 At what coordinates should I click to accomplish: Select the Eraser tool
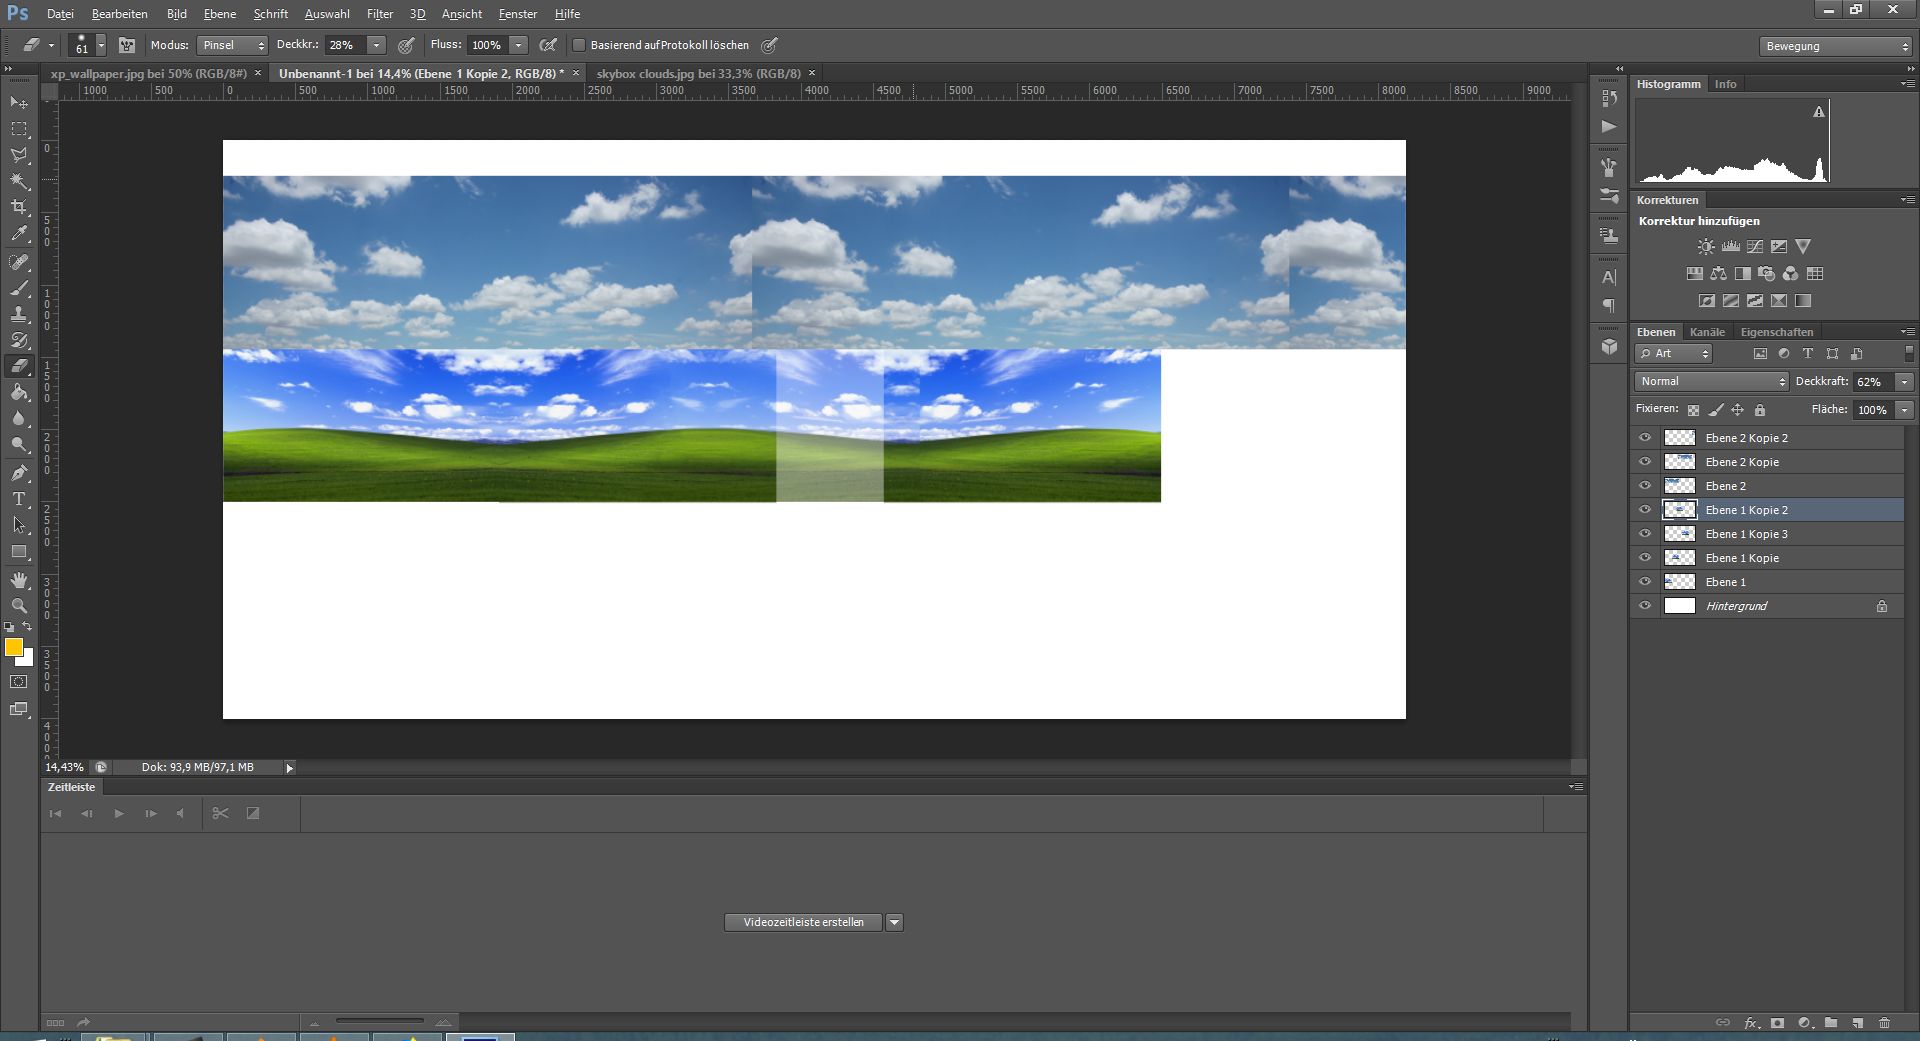point(19,366)
